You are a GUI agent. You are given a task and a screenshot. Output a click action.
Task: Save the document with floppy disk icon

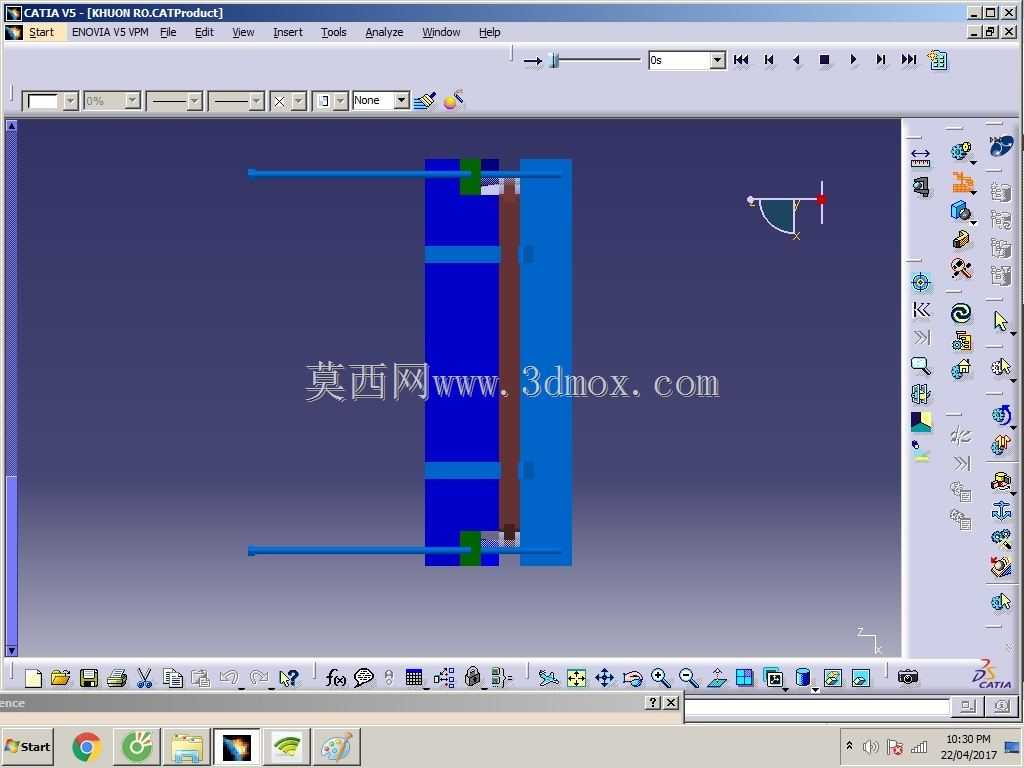[x=88, y=678]
